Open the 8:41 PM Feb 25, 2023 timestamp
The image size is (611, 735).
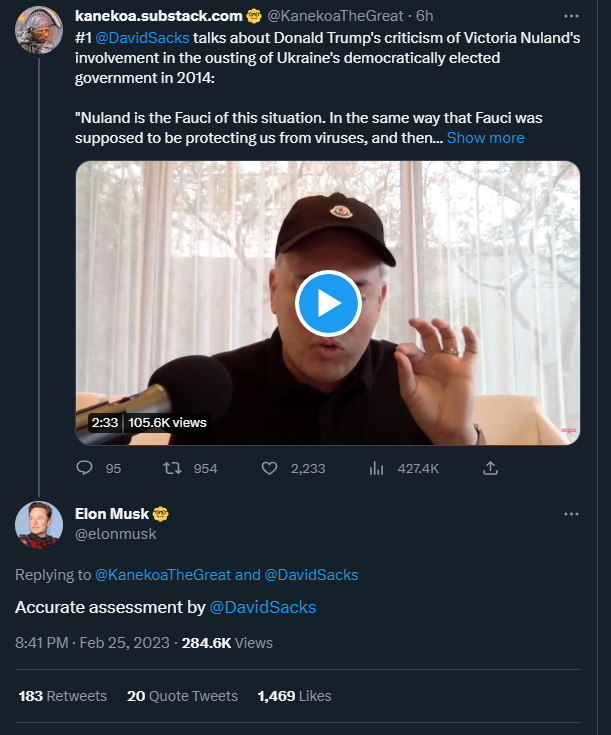[x=93, y=643]
